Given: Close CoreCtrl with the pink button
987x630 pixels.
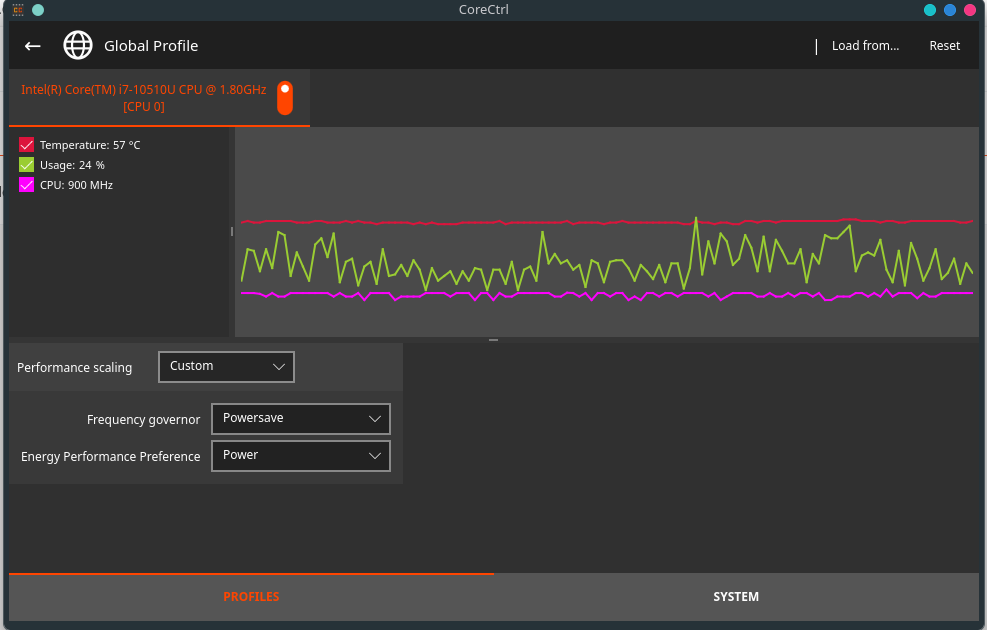Looking at the screenshot, I should pyautogui.click(x=970, y=9).
